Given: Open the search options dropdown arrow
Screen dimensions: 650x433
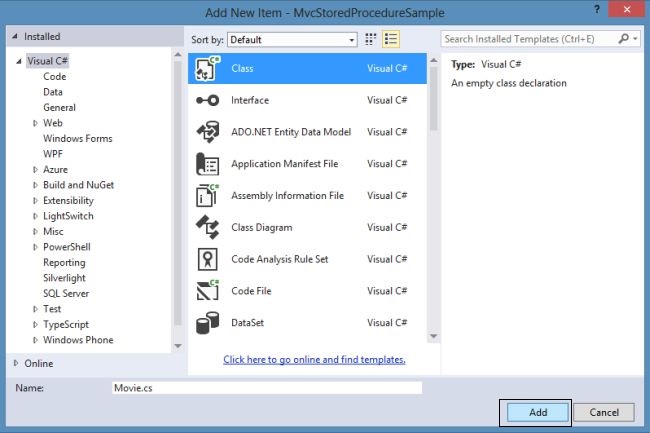Looking at the screenshot, I should [x=635, y=39].
